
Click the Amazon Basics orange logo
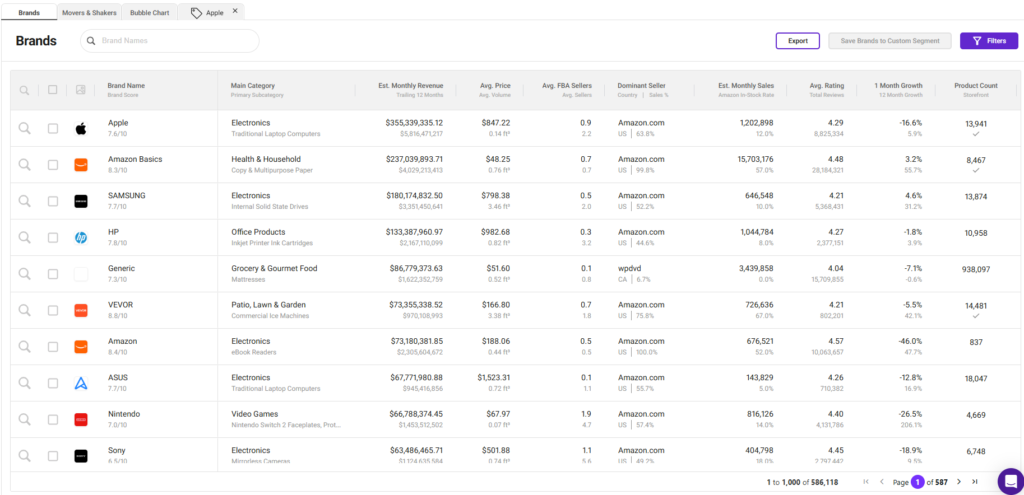[x=81, y=165]
